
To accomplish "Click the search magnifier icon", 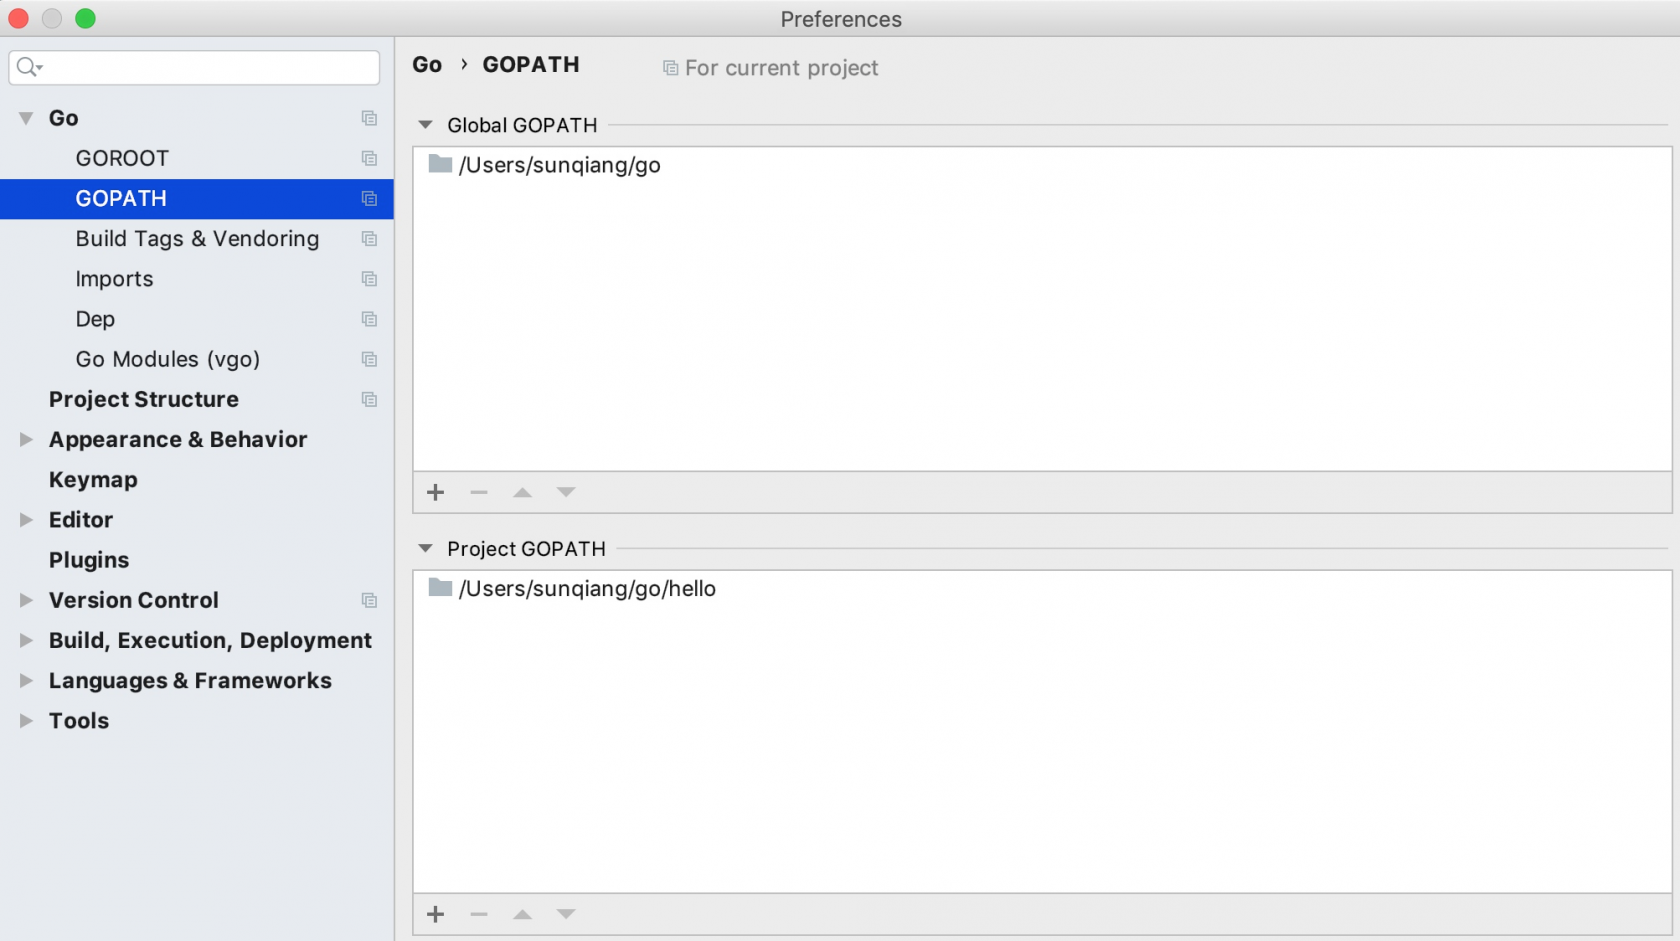I will coord(29,67).
